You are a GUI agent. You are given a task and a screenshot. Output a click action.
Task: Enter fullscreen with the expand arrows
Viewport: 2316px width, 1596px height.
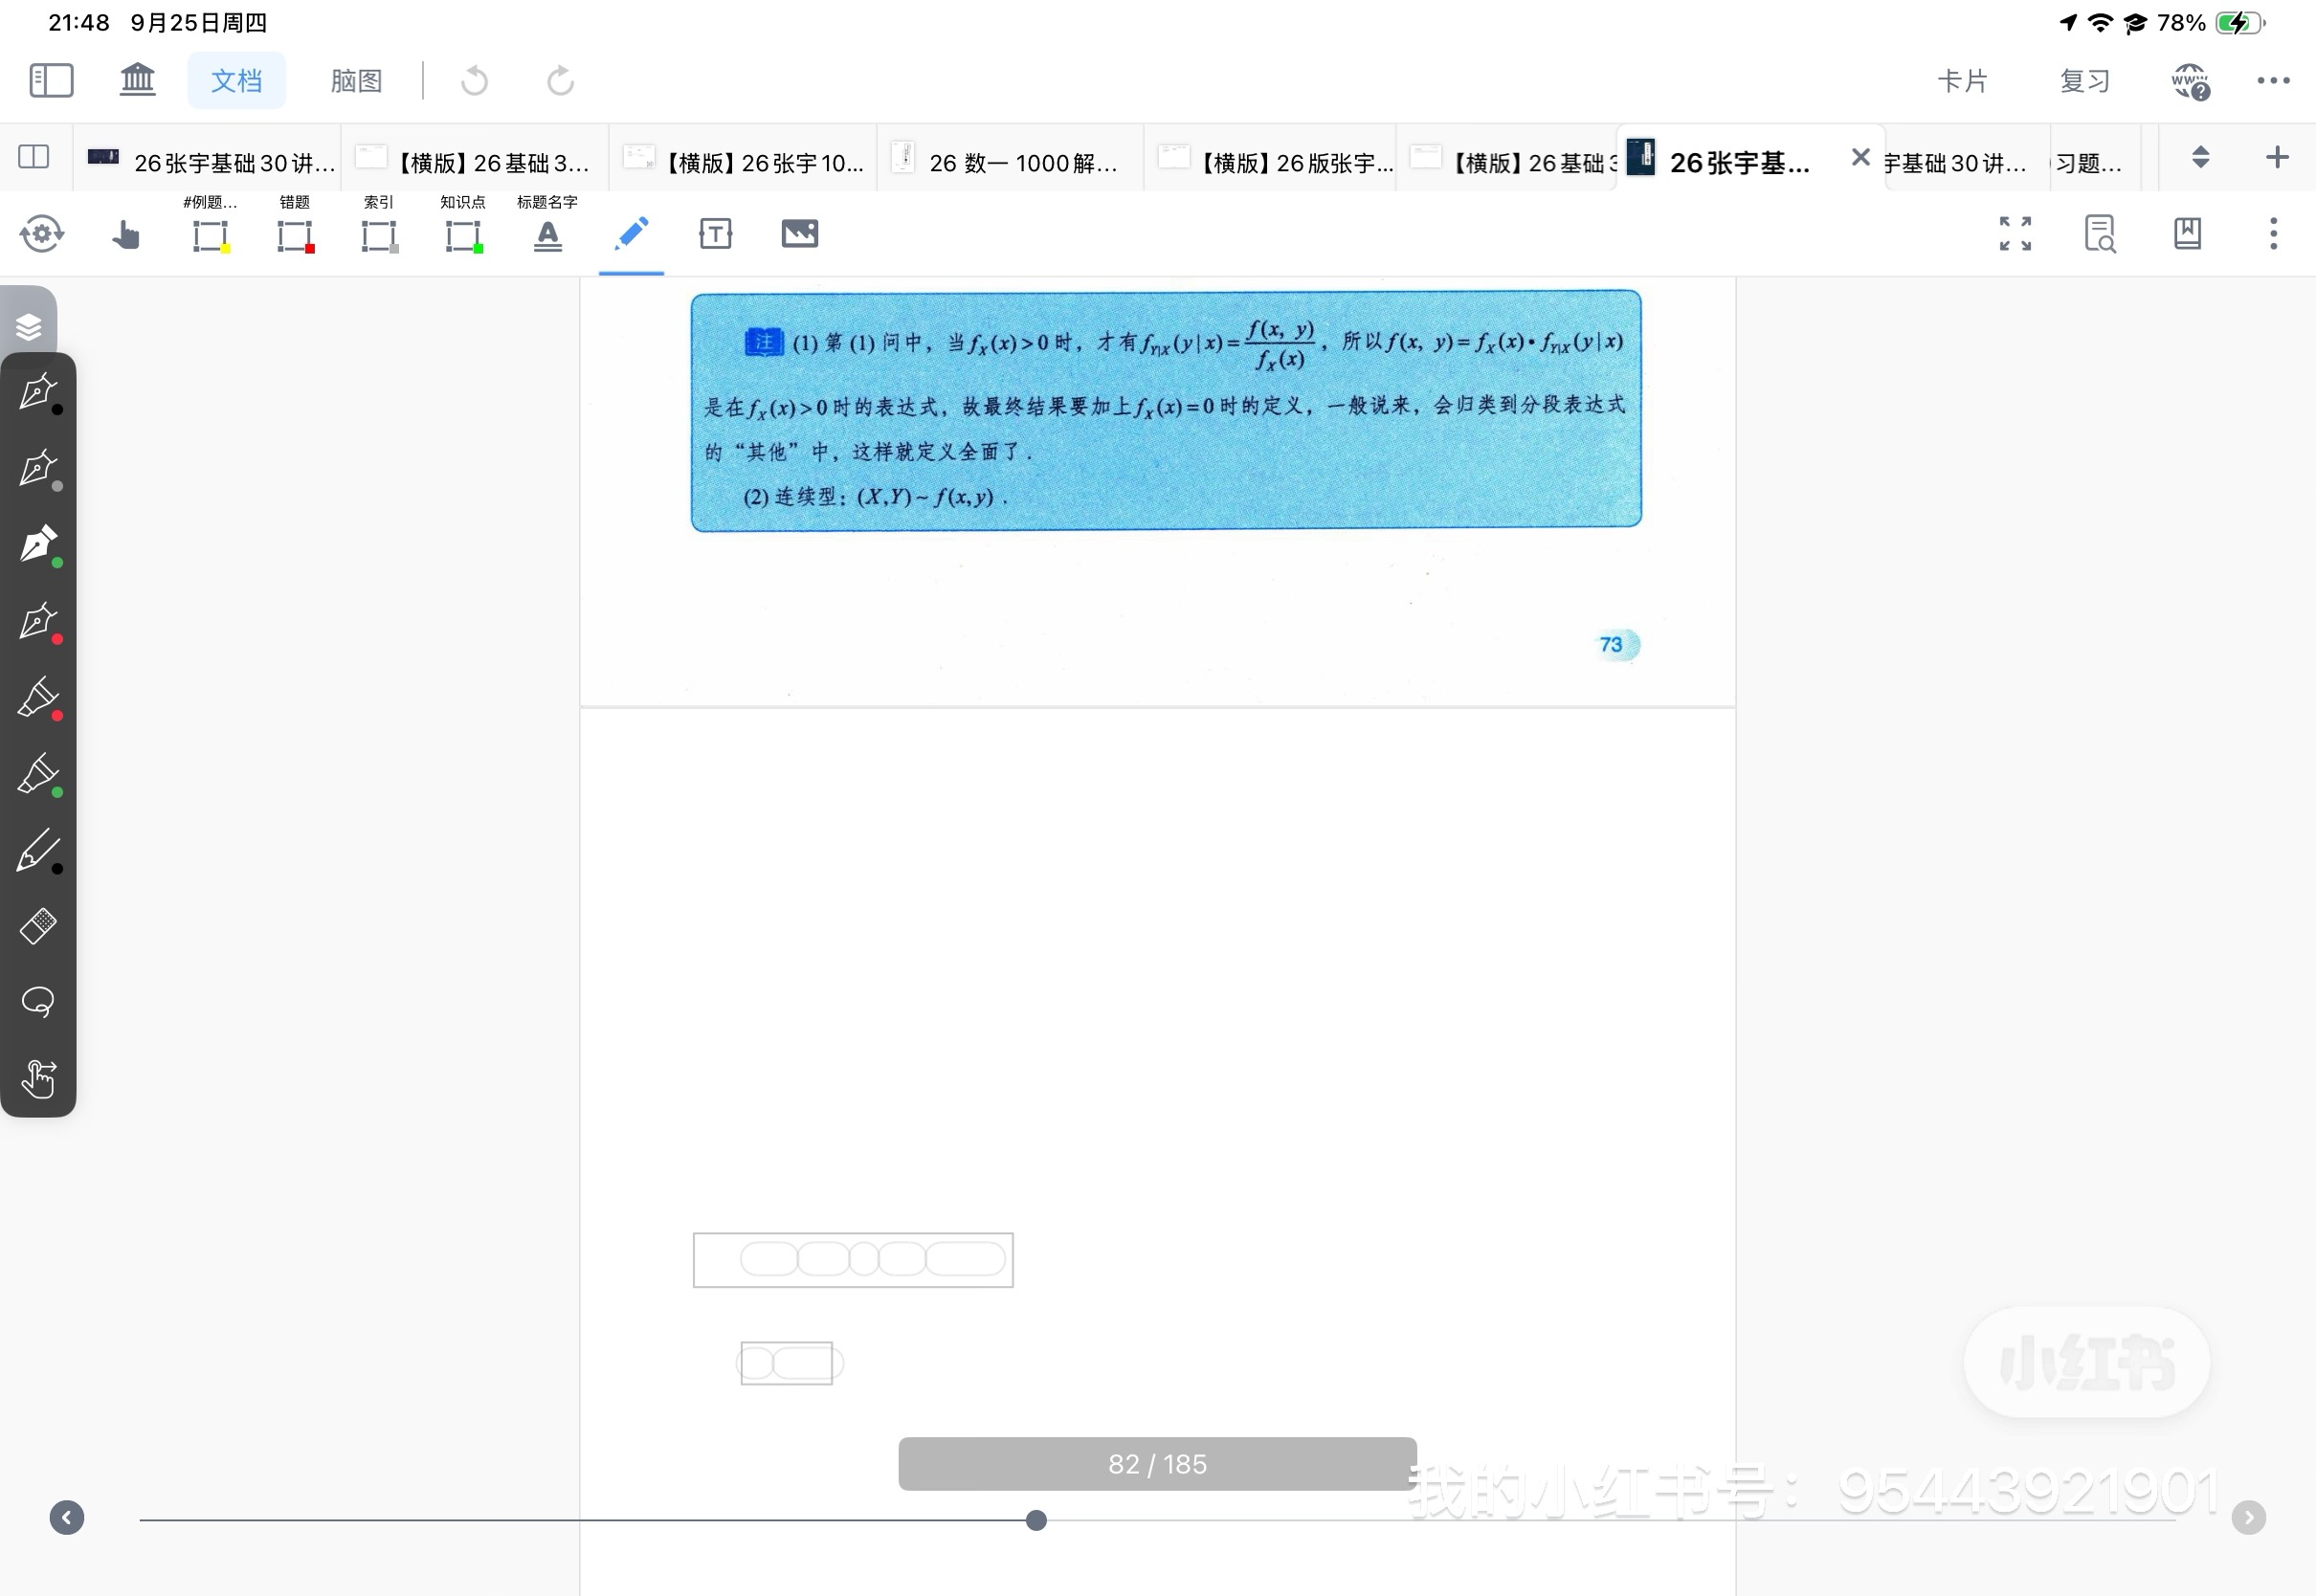[2015, 234]
